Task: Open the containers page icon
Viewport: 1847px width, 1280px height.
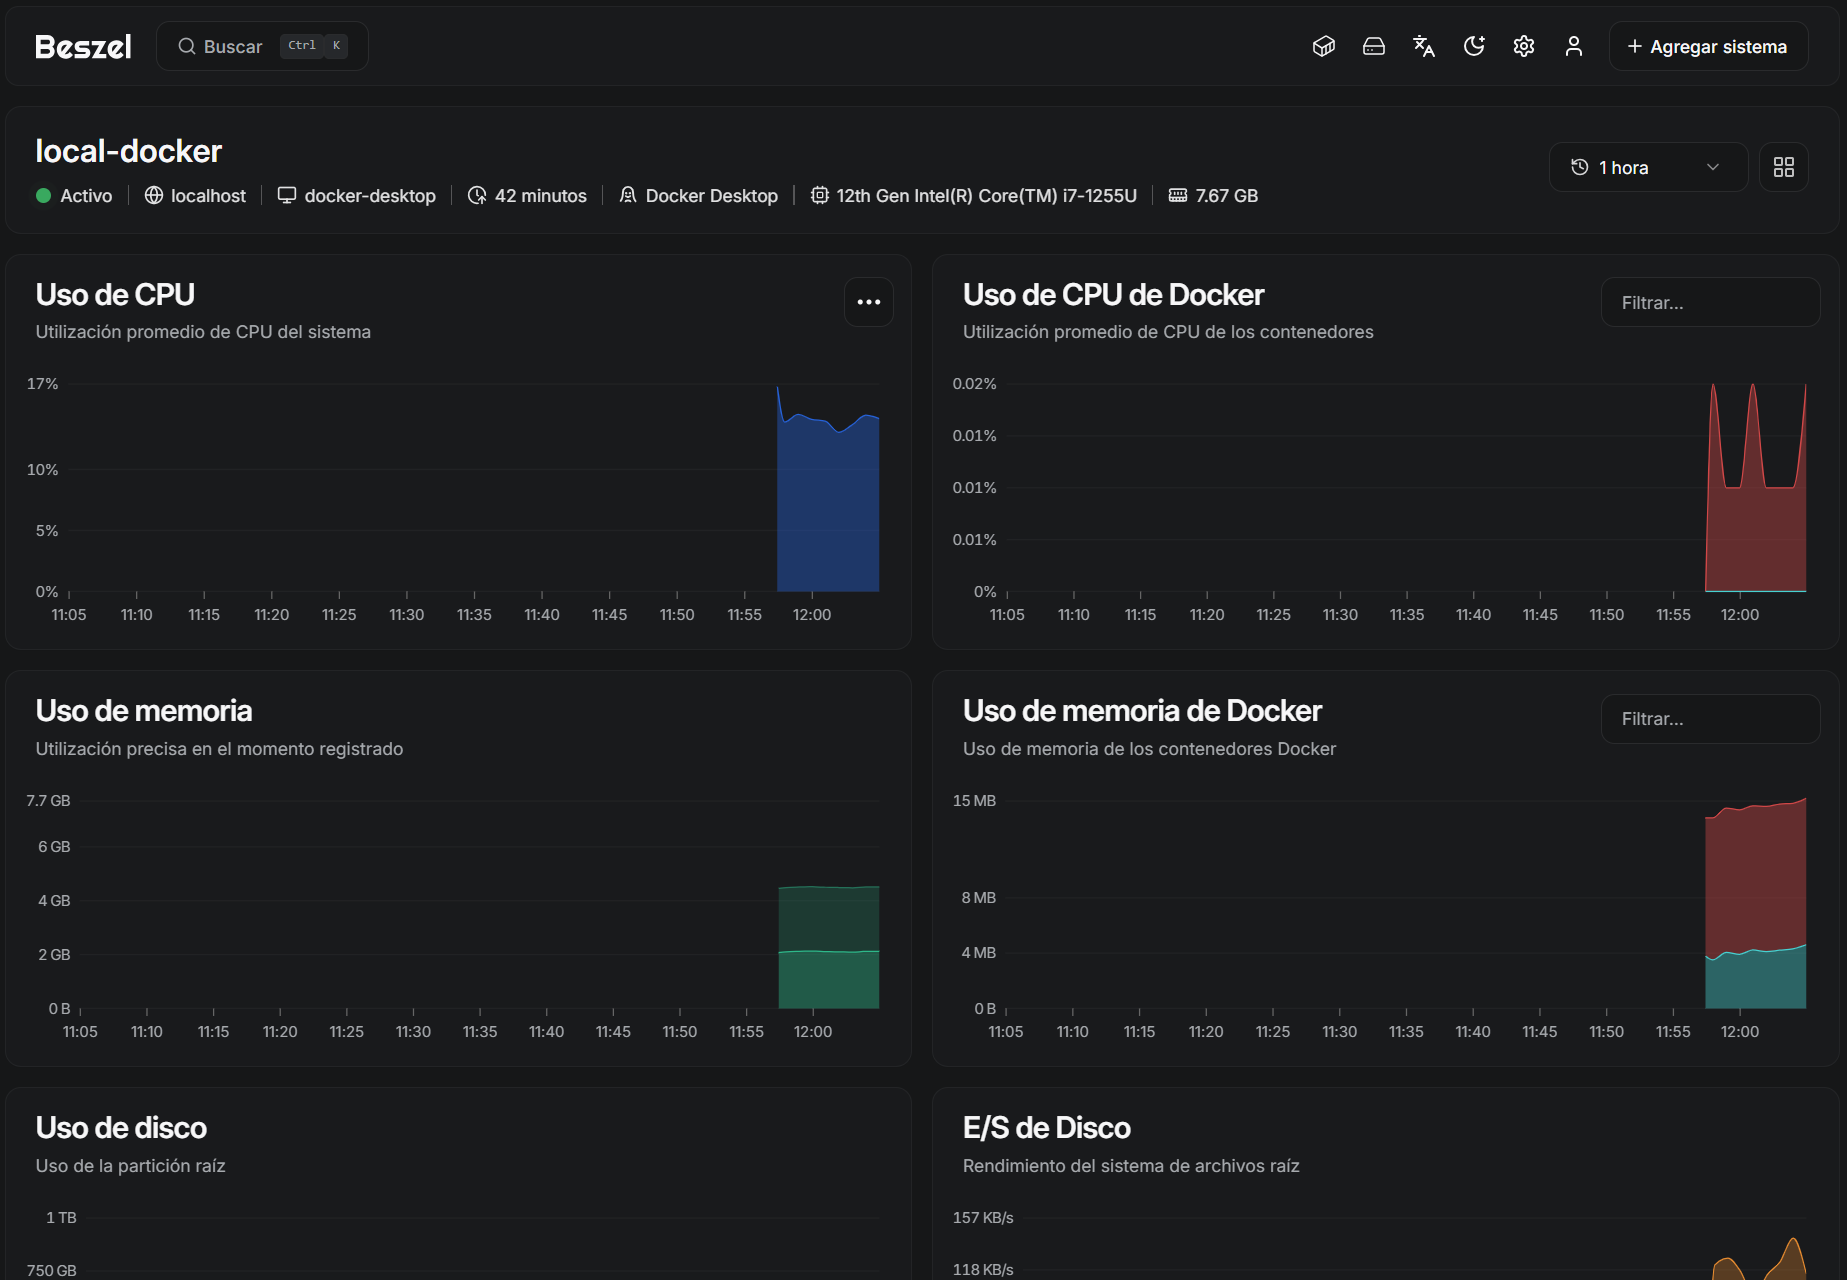Action: (1323, 46)
